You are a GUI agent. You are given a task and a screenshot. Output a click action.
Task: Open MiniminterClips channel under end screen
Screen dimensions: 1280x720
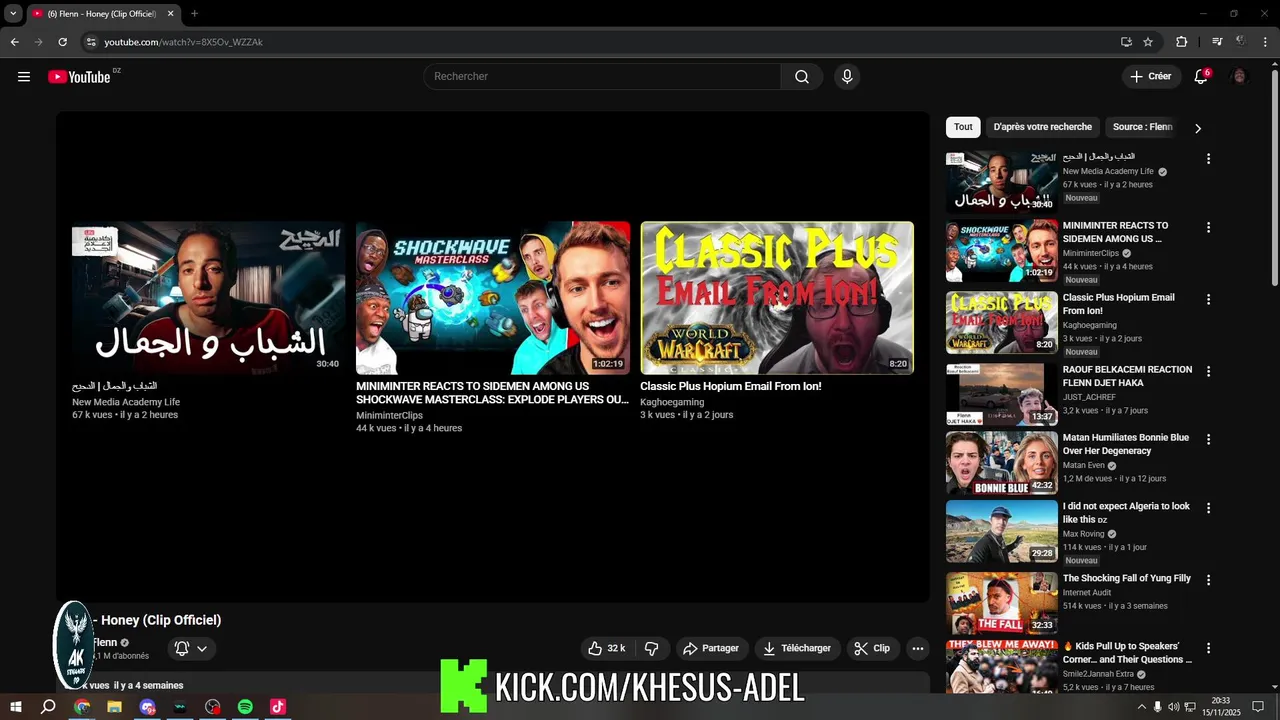(389, 415)
